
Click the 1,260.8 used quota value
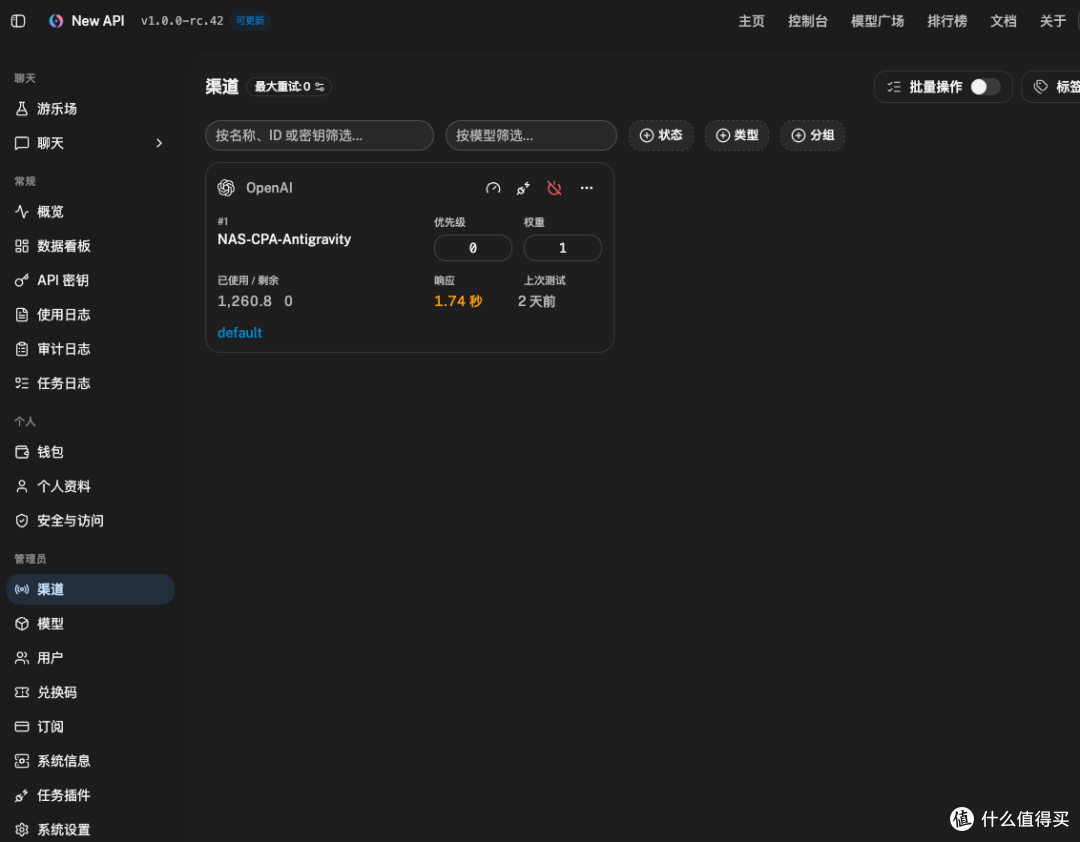pos(245,301)
